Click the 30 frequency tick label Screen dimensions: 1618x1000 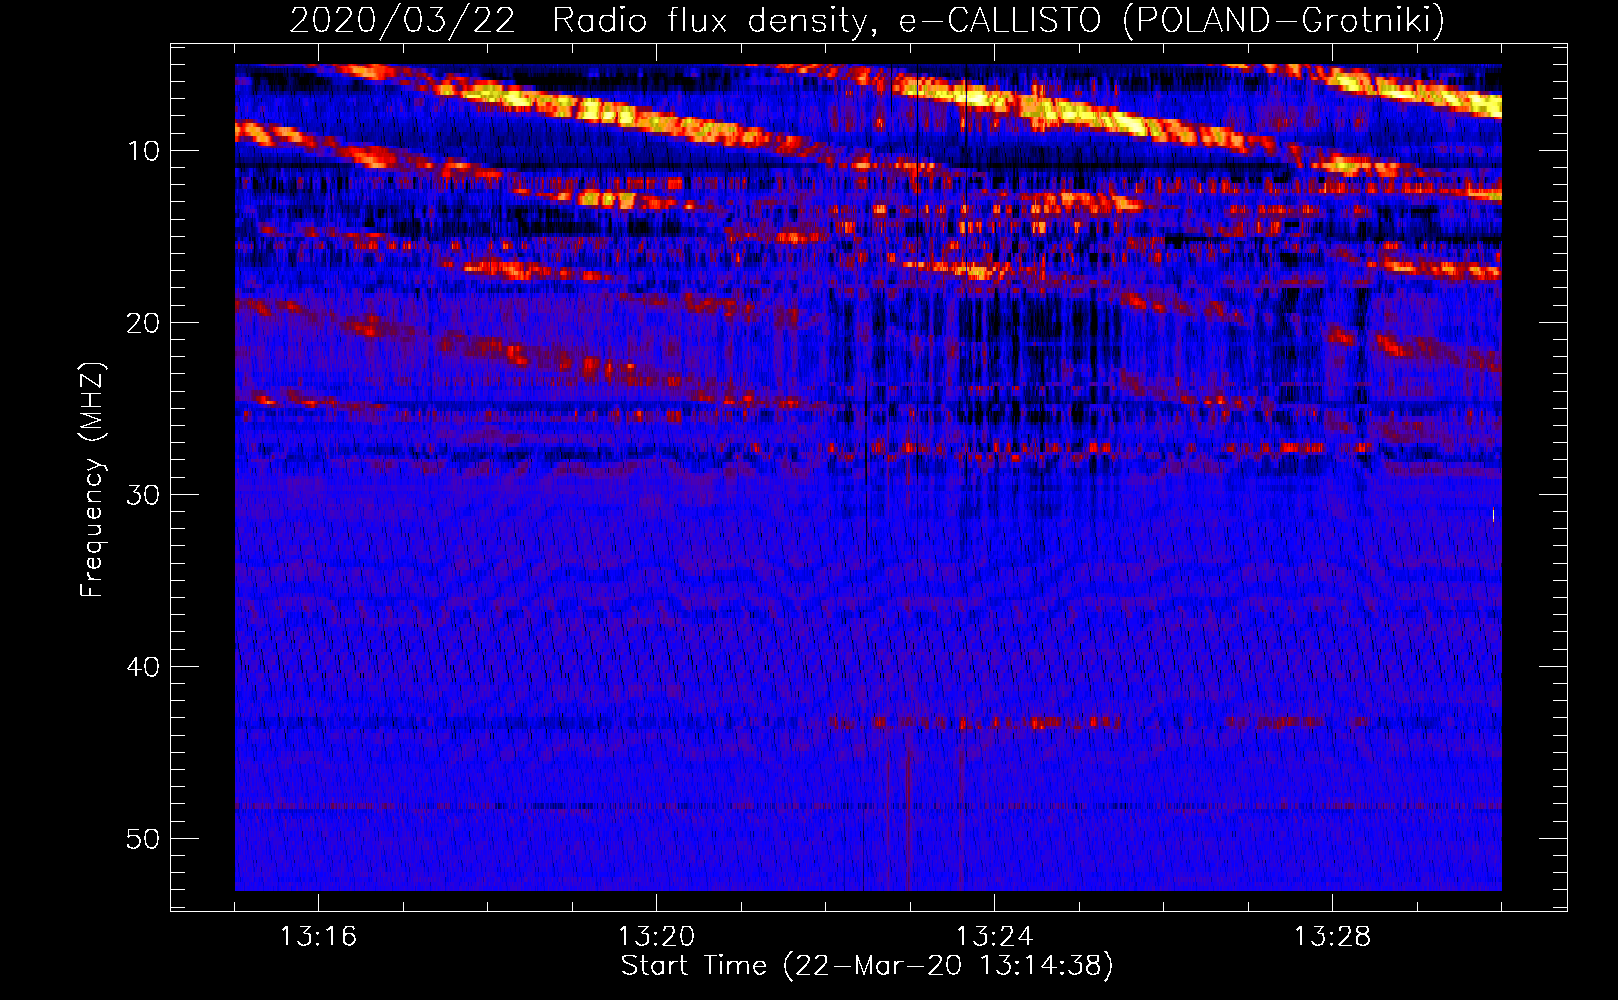143,495
